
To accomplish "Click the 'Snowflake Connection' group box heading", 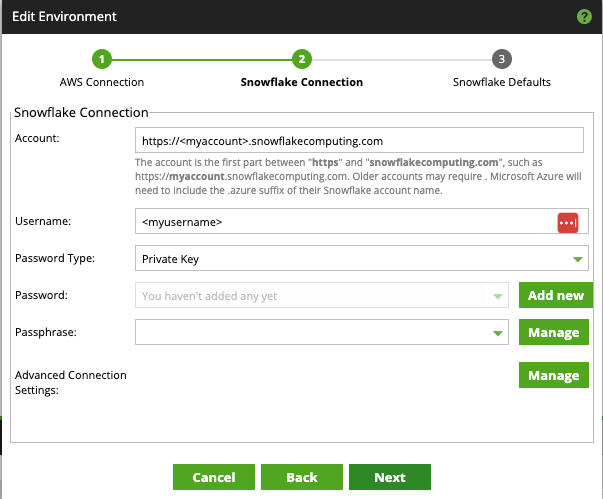I will coord(81,113).
